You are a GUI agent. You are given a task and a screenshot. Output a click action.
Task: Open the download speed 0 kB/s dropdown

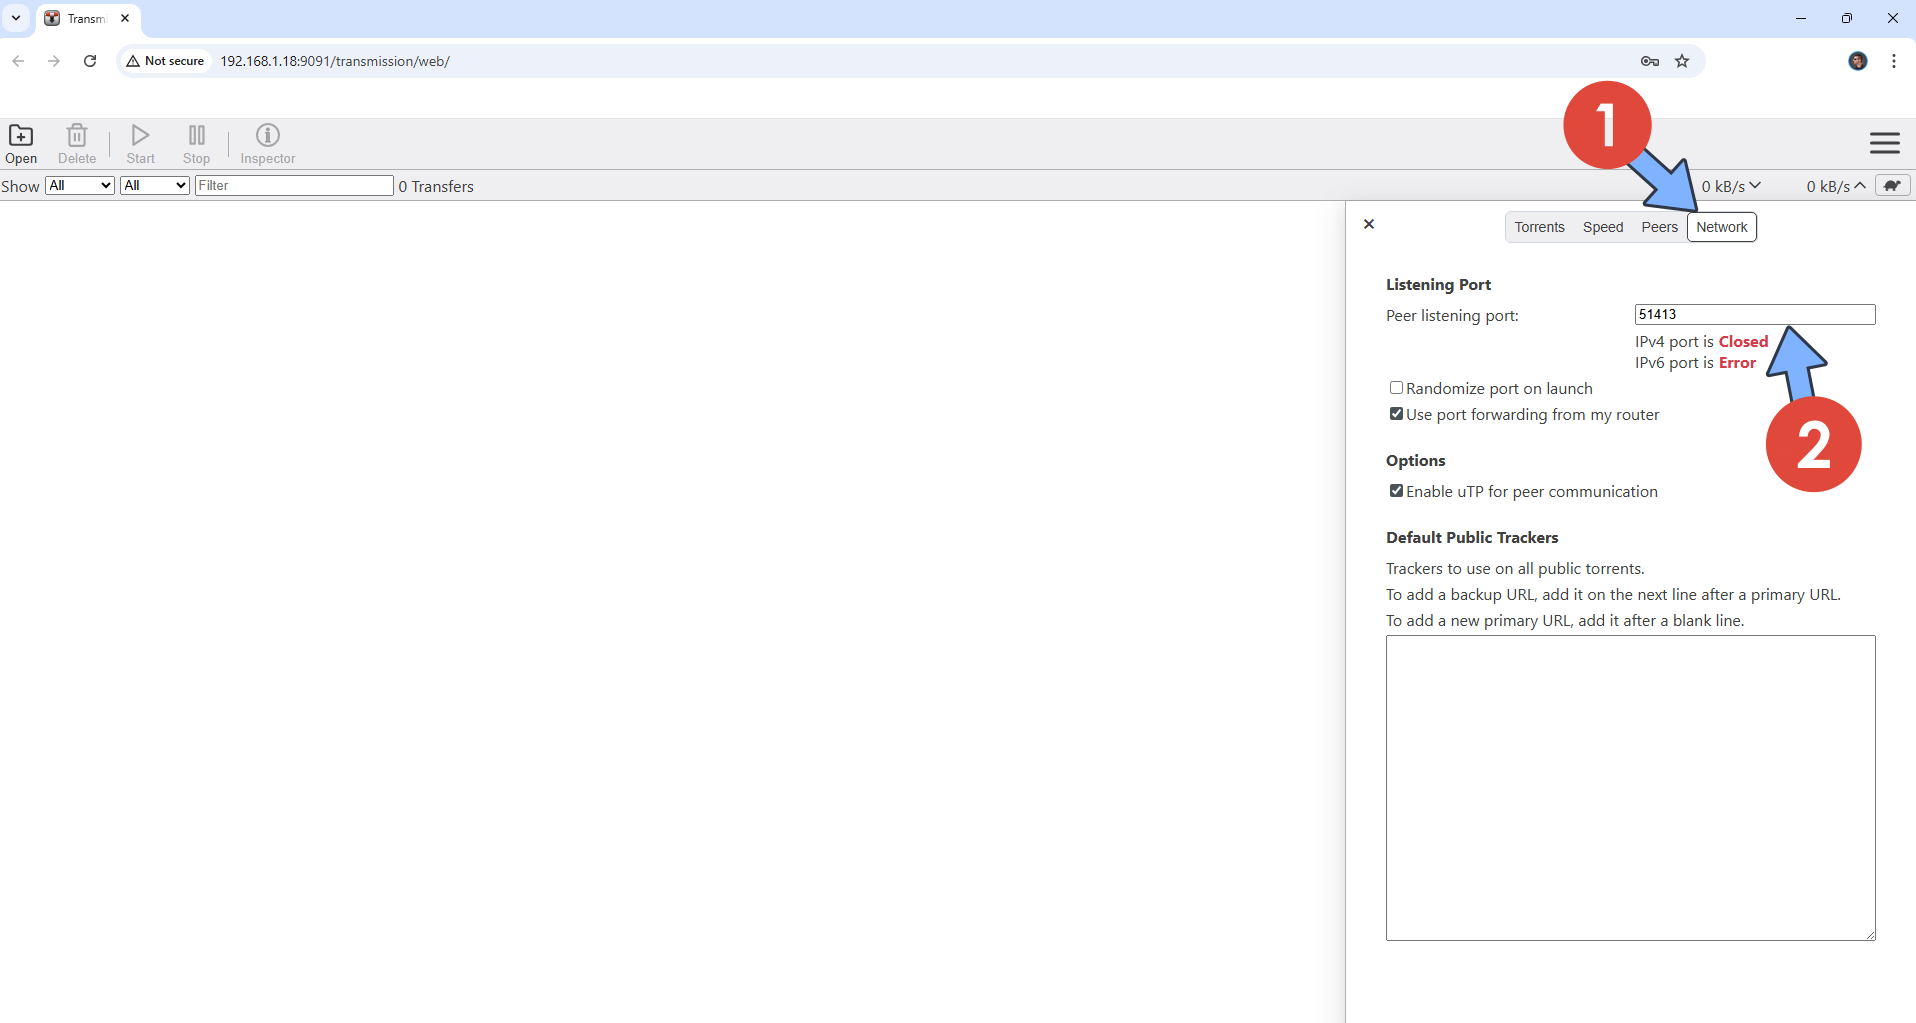pyautogui.click(x=1731, y=186)
